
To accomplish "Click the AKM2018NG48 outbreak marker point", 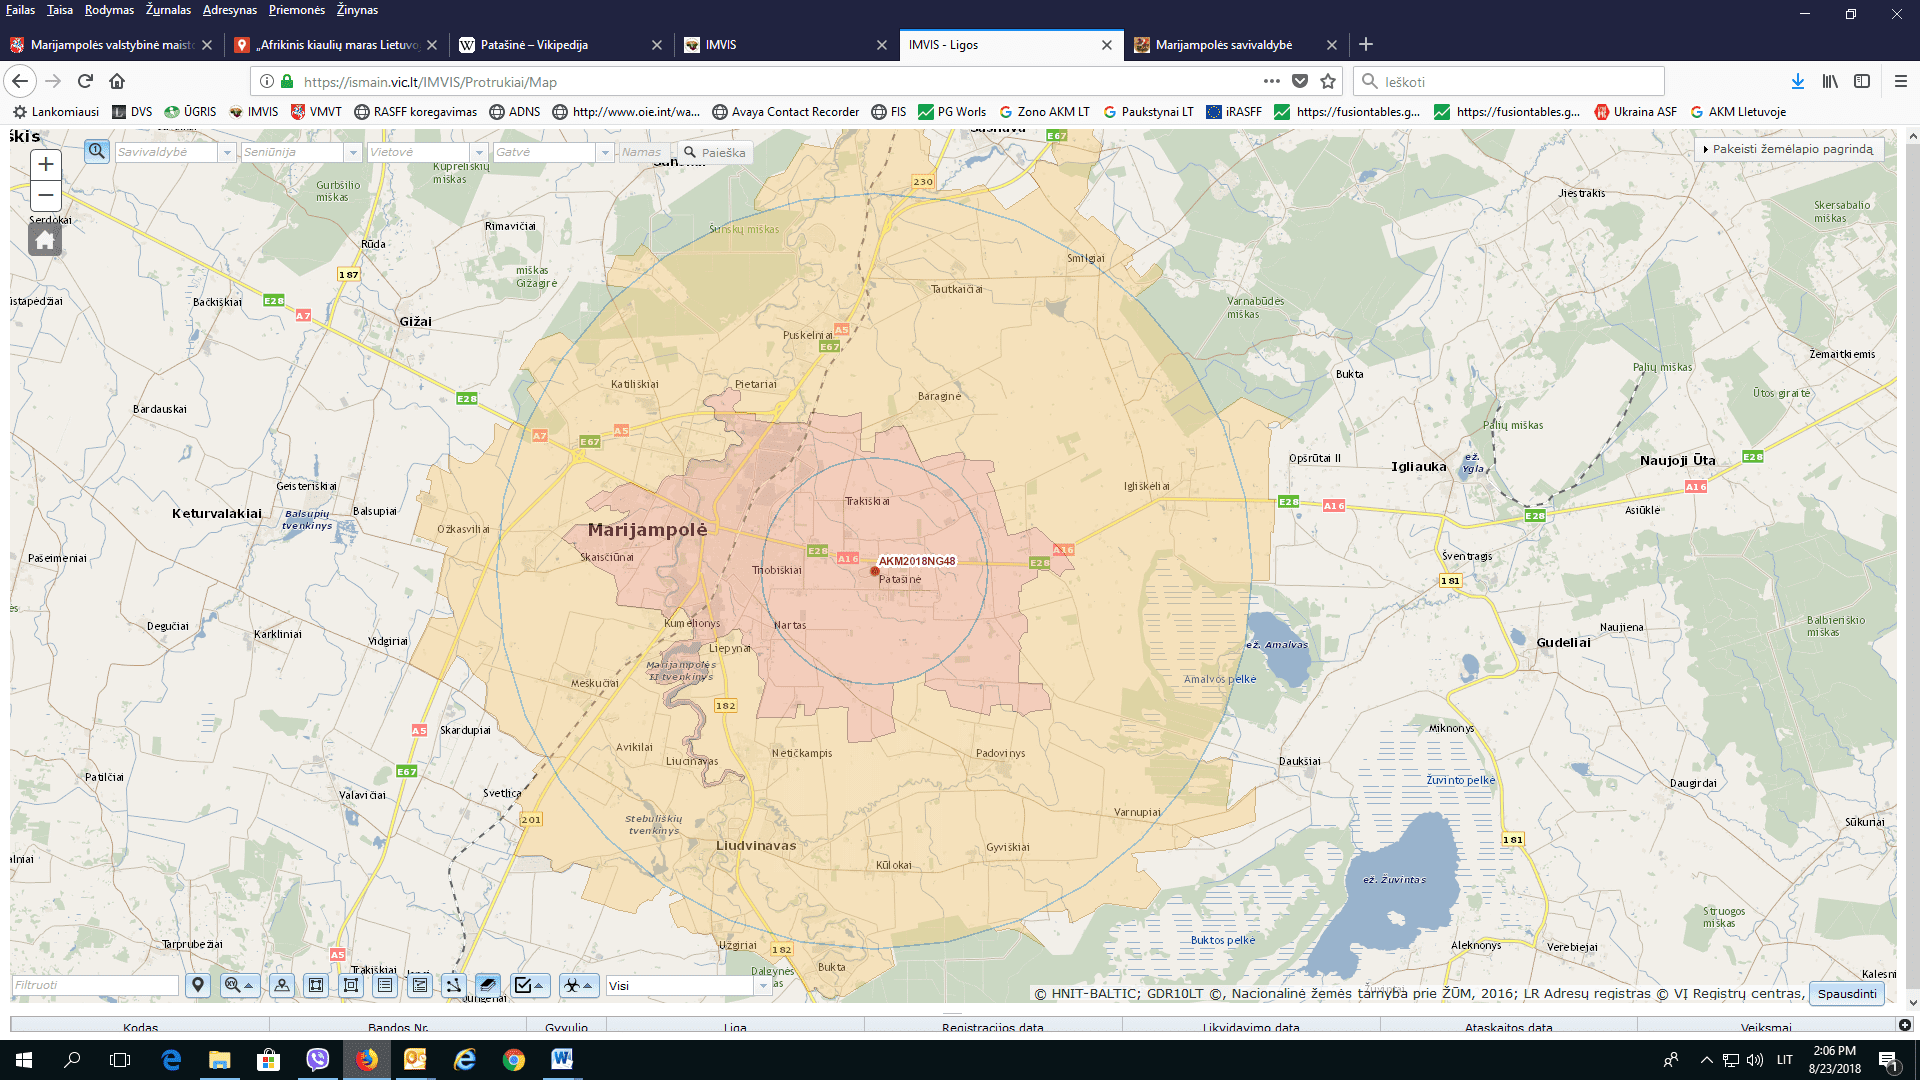I will coord(875,572).
